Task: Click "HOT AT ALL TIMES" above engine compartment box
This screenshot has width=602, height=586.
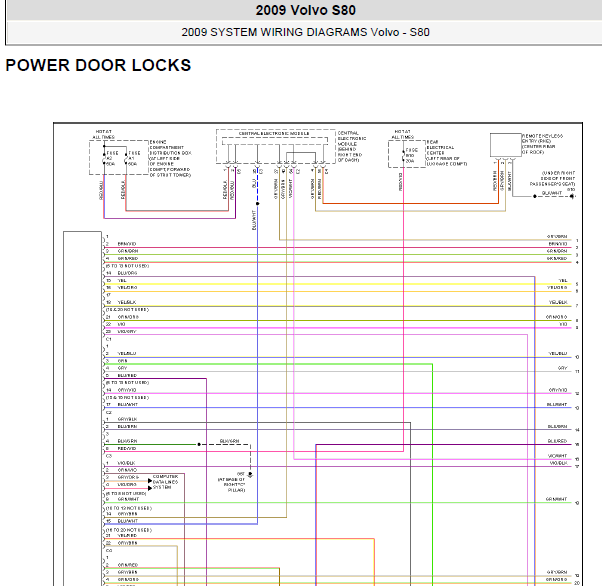Action: (x=104, y=134)
